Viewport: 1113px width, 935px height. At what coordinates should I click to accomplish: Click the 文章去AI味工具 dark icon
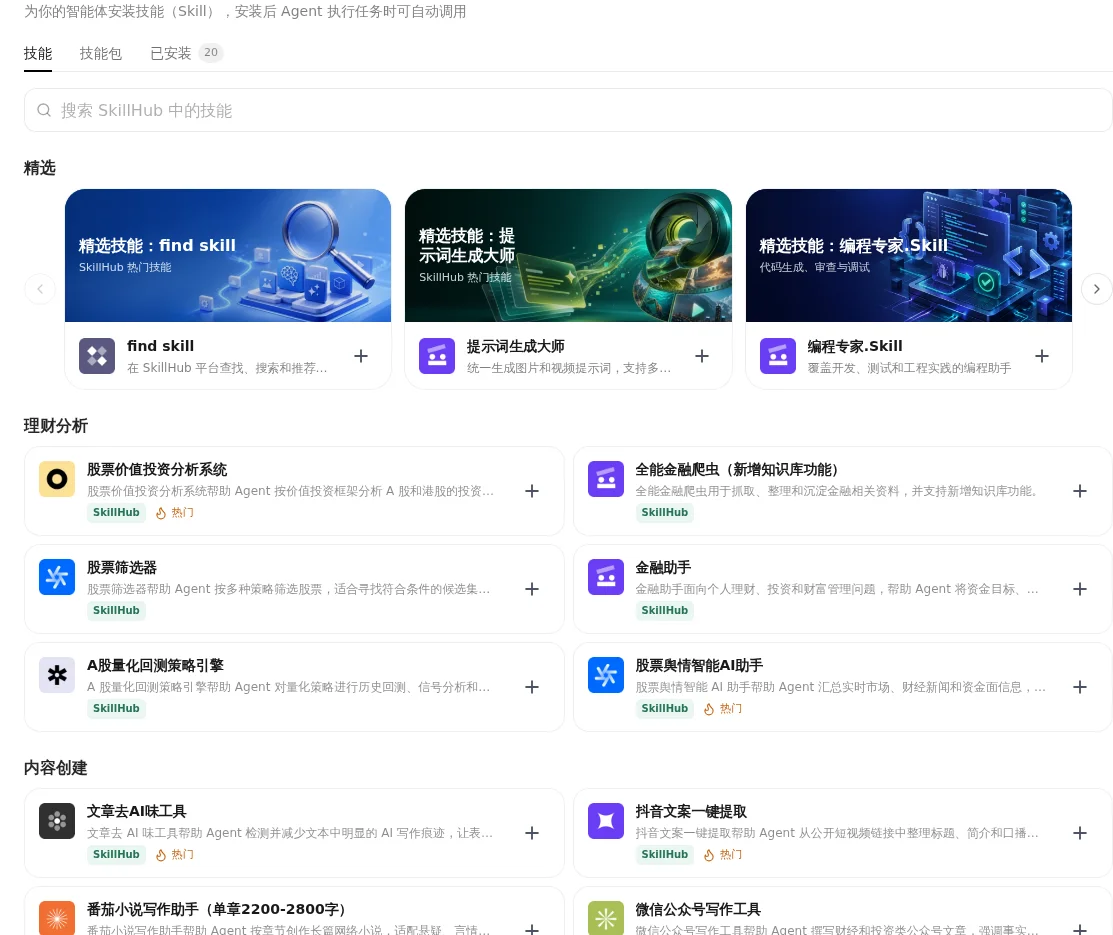(57, 821)
